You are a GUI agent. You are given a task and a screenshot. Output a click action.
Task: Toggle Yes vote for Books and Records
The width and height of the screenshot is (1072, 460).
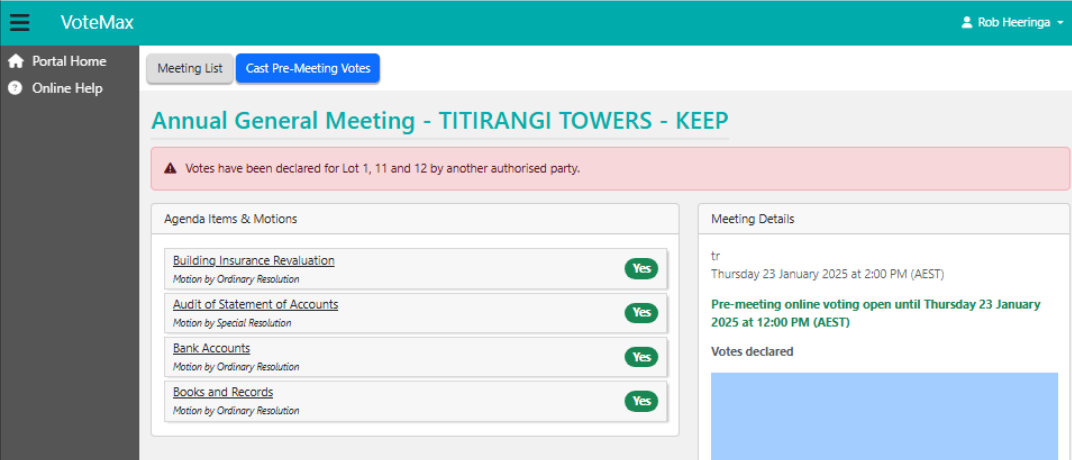(x=641, y=401)
